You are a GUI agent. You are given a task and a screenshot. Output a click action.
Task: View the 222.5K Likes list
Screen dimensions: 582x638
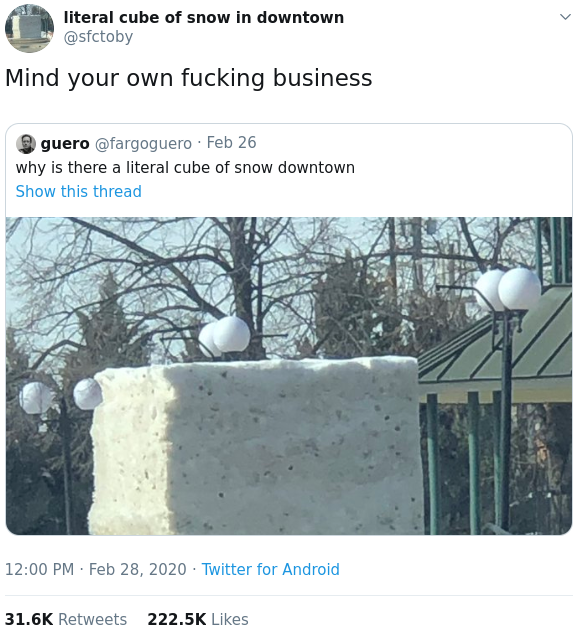pyautogui.click(x=198, y=619)
